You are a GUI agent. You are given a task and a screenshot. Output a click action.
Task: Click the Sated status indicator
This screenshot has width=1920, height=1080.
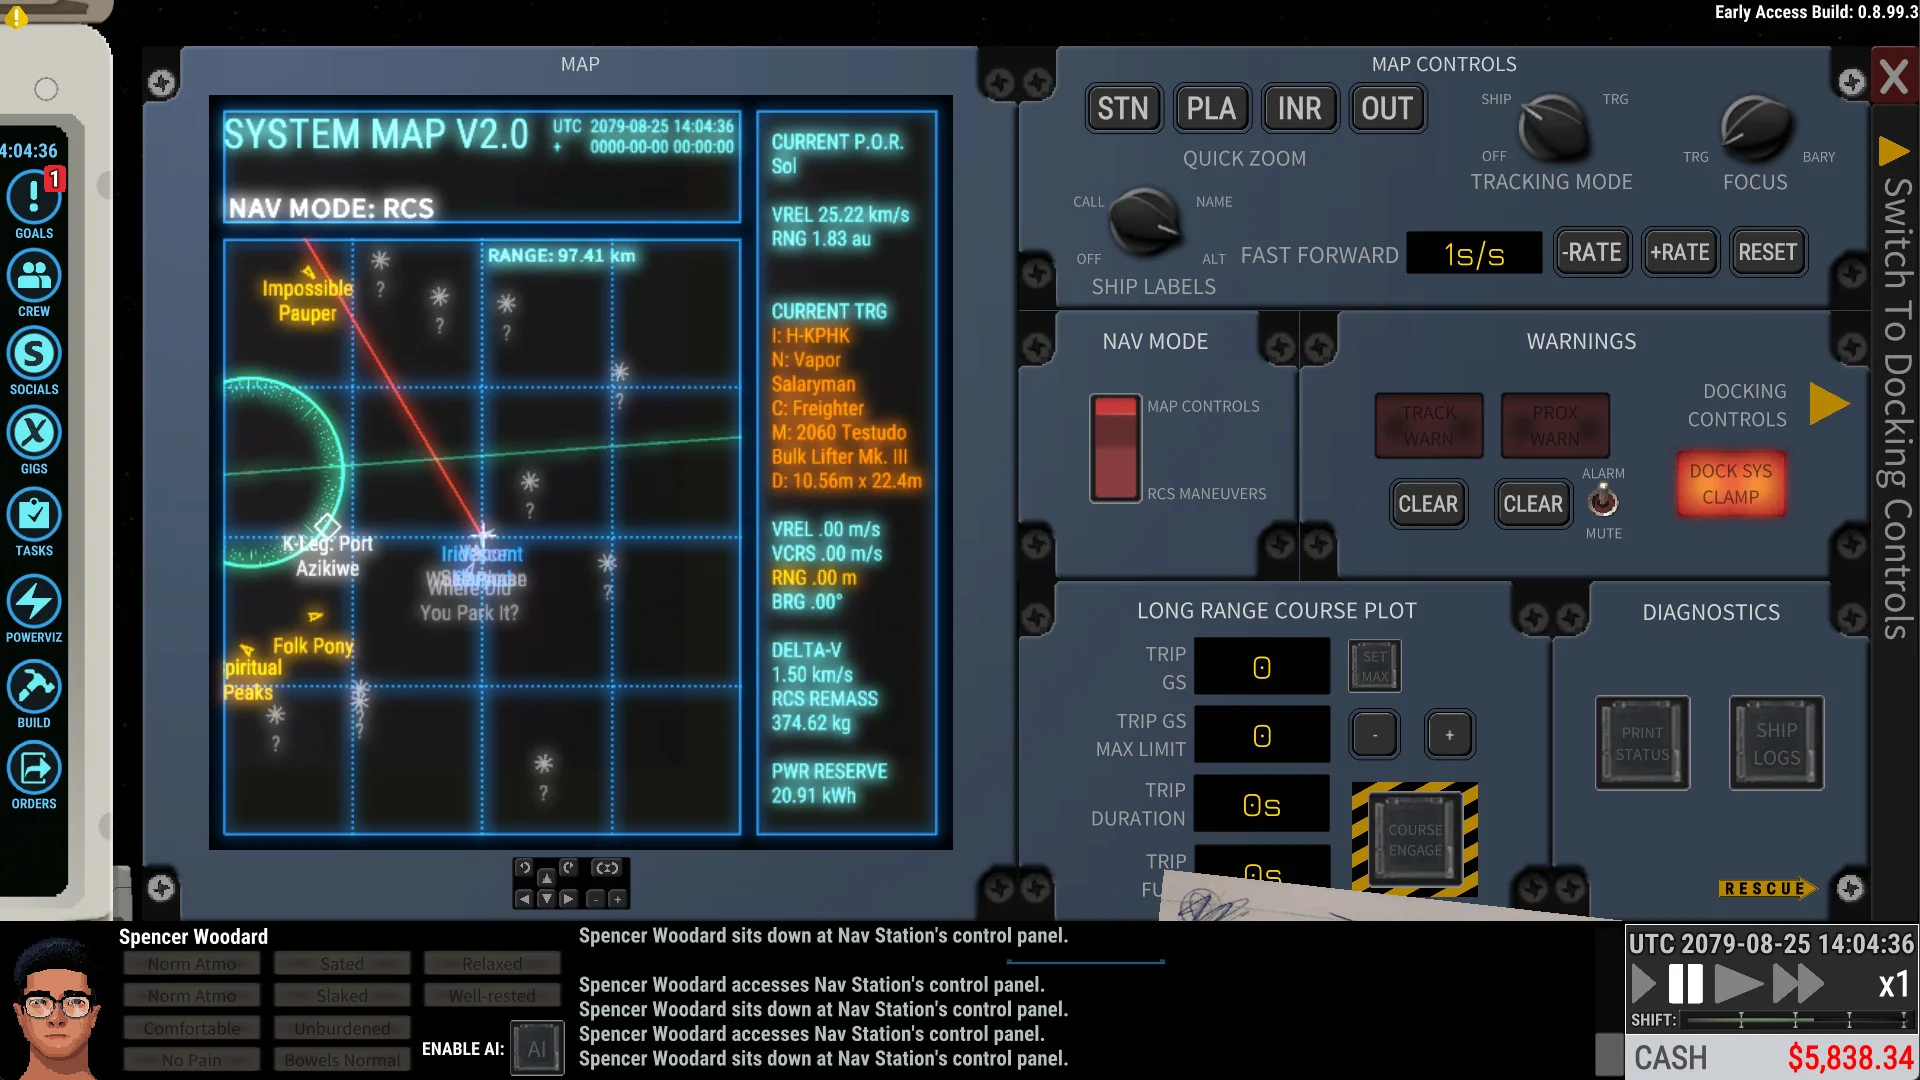click(x=342, y=964)
